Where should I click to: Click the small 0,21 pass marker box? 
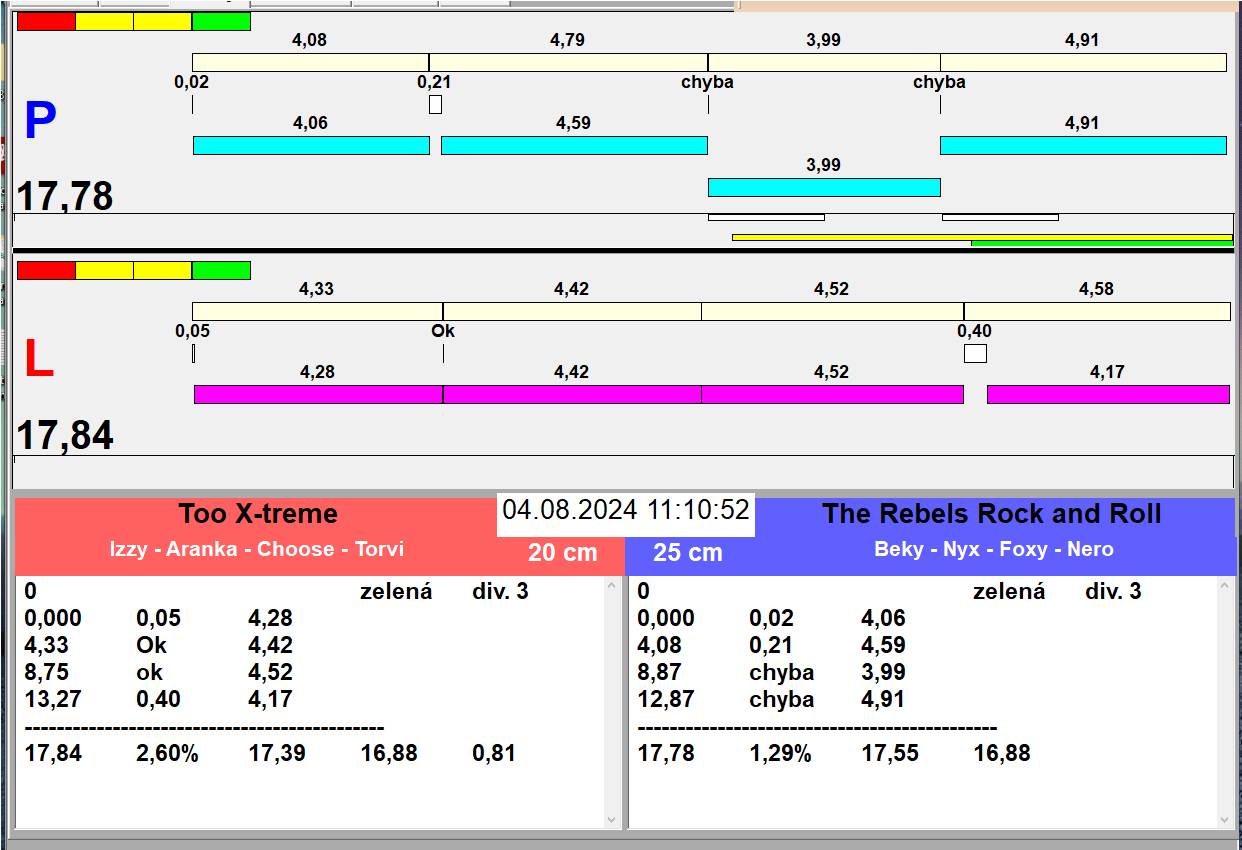coord(435,104)
